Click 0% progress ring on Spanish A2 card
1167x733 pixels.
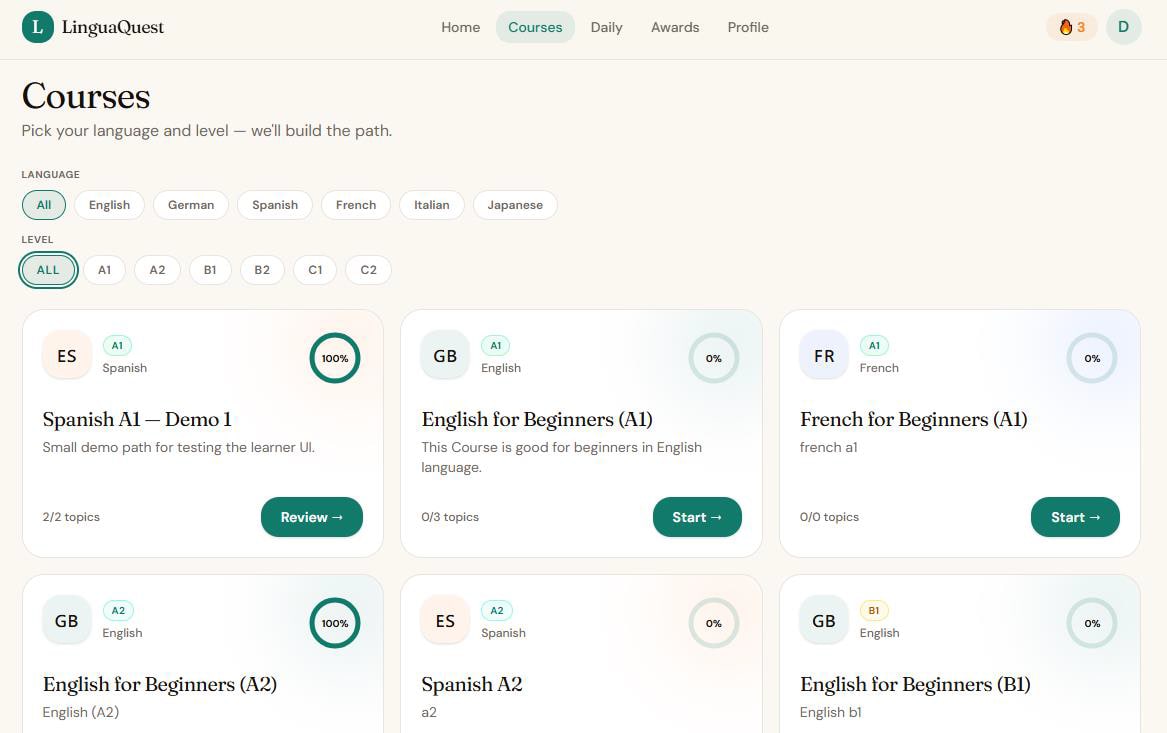click(714, 623)
